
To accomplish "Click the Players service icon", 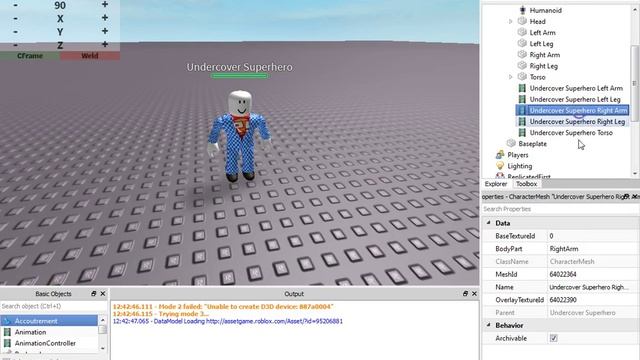I will coord(500,155).
